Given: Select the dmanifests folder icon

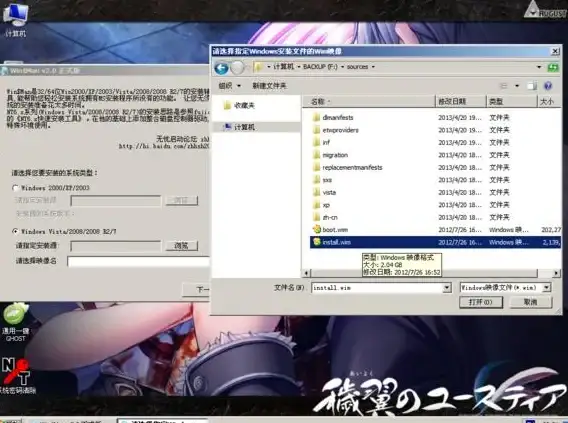Looking at the screenshot, I should pos(316,117).
